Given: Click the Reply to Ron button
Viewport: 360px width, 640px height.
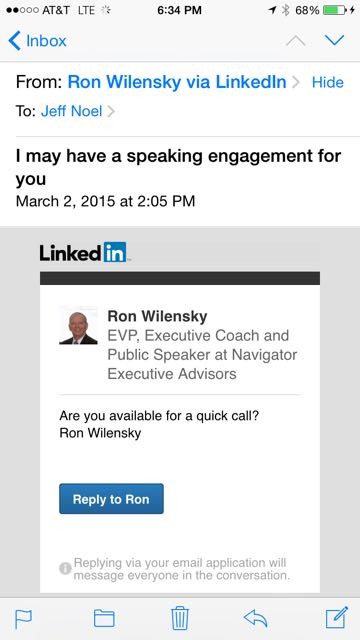Looking at the screenshot, I should [111, 499].
